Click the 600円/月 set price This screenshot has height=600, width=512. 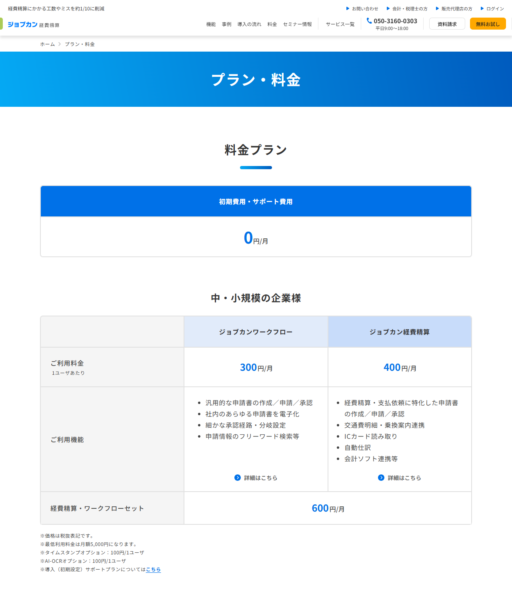[328, 508]
